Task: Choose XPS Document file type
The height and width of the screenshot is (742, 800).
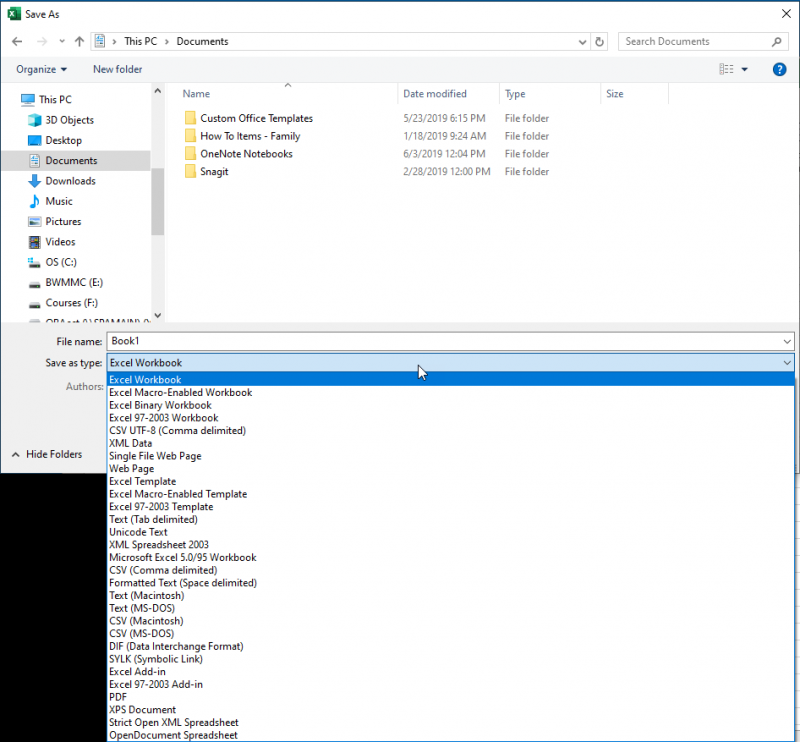Action: pyautogui.click(x=451, y=710)
